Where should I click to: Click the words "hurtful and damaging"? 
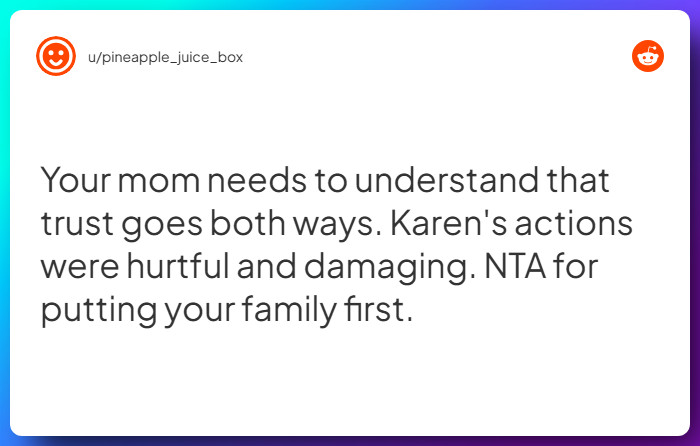tap(301, 267)
